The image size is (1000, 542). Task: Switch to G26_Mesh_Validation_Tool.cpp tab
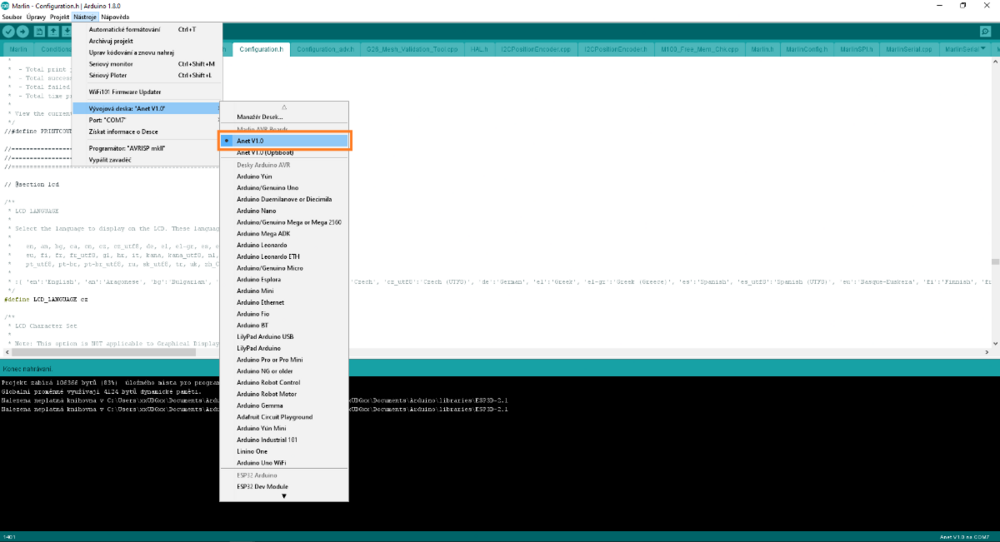click(x=412, y=49)
